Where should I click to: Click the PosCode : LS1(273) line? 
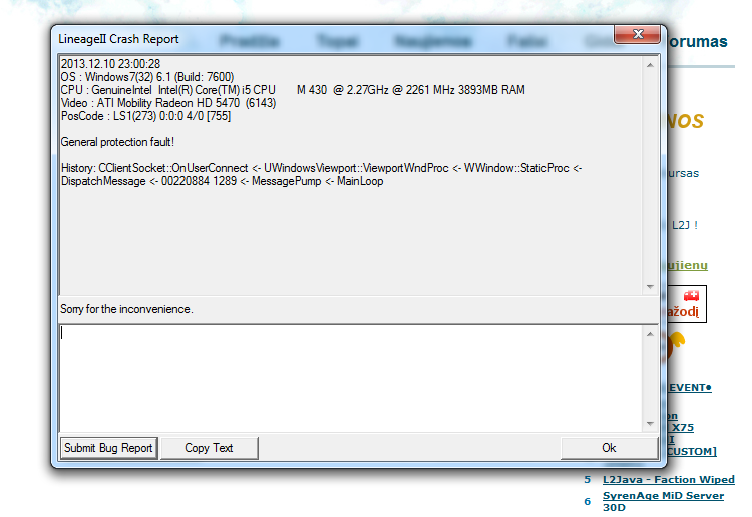[x=146, y=116]
